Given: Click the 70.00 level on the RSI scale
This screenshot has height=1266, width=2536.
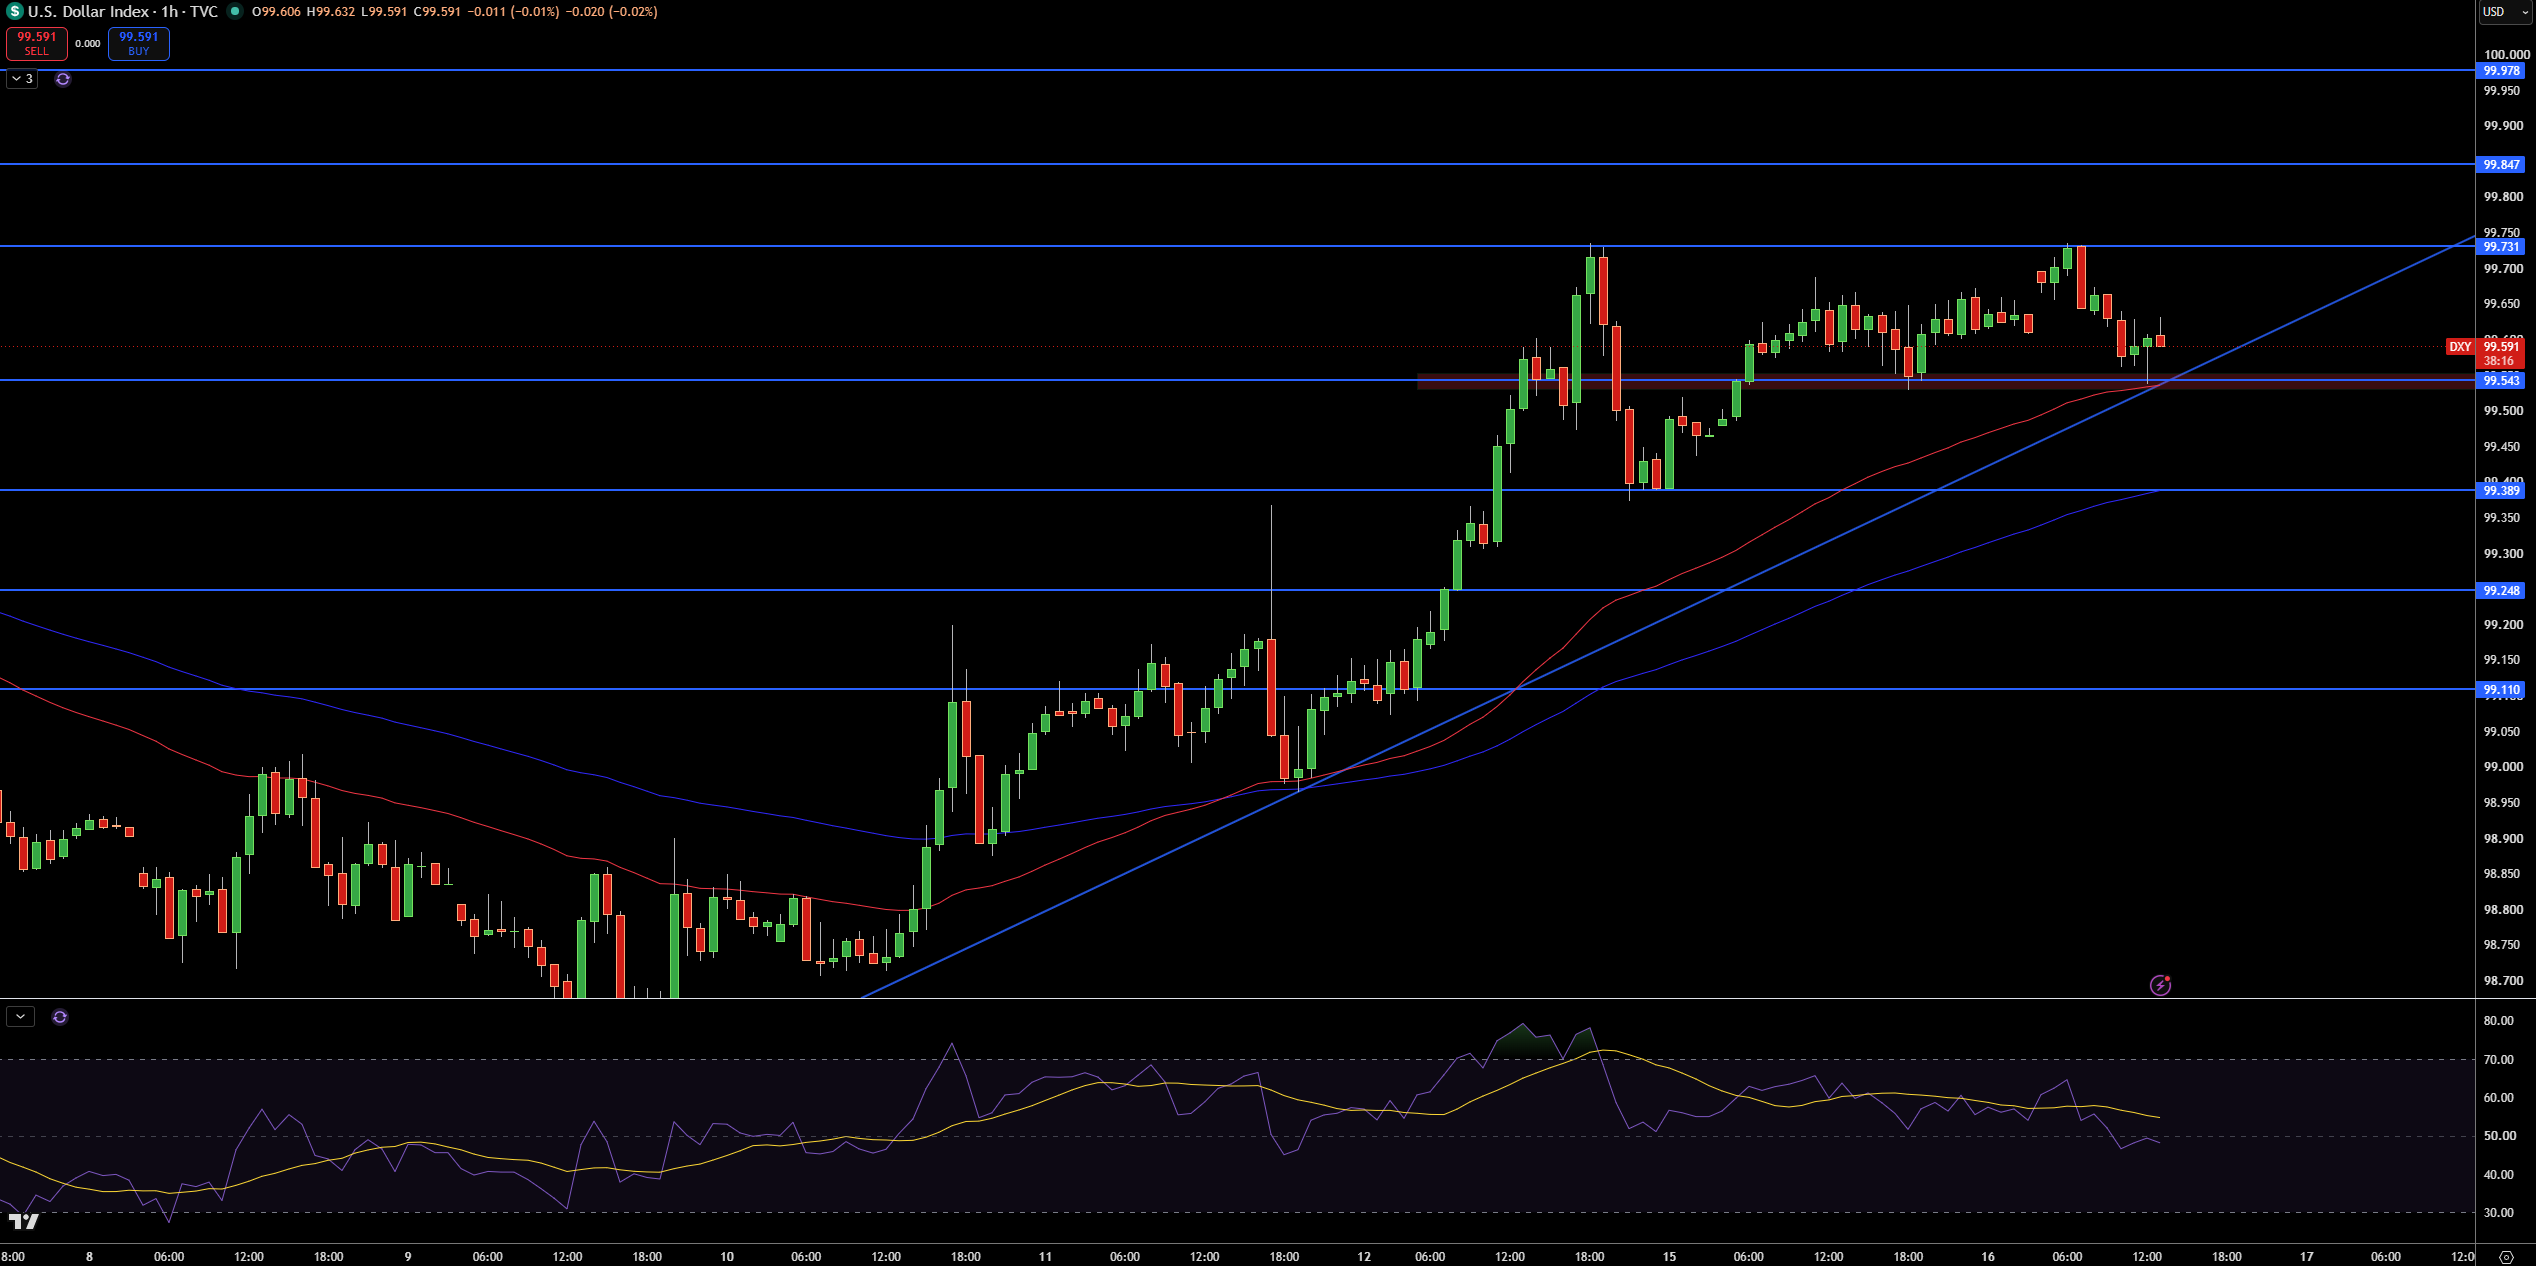Looking at the screenshot, I should (2498, 1060).
